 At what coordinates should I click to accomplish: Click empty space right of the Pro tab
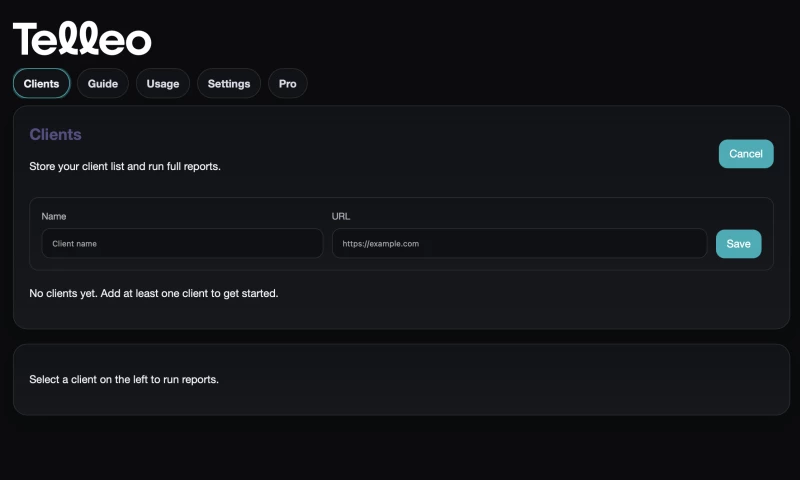pos(550,84)
